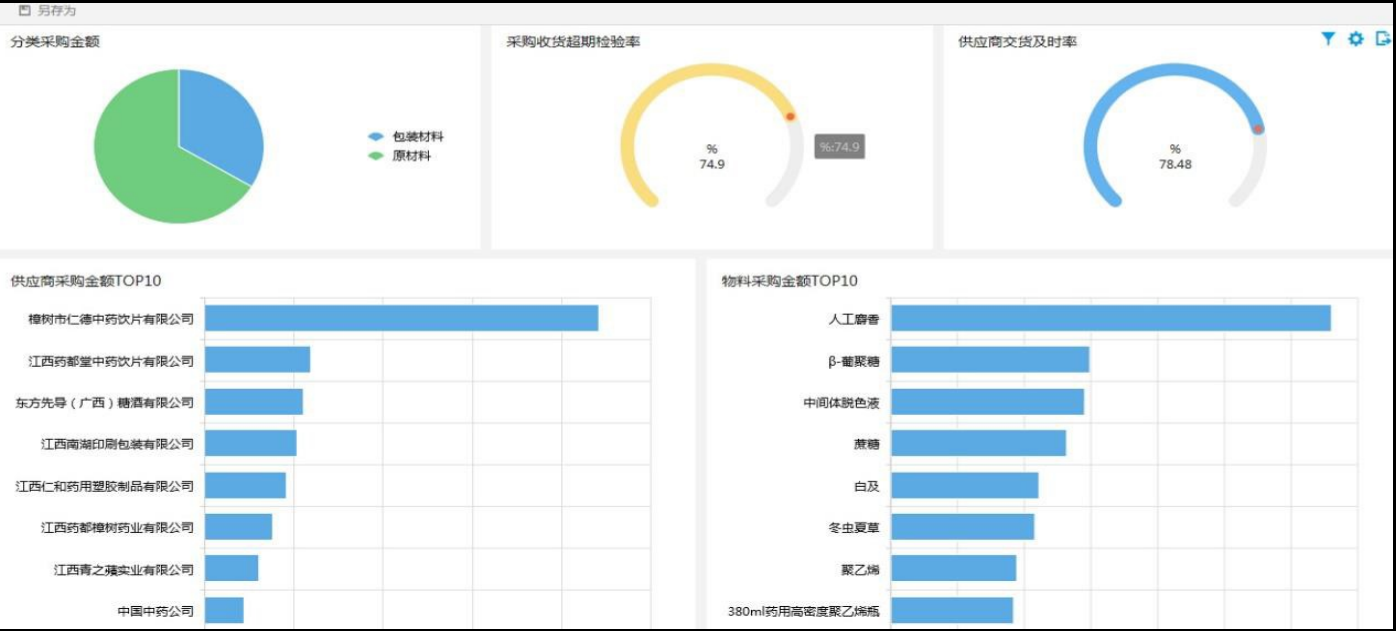1396x631 pixels.
Task: Click red marker on the yellow gauge
Action: 790,117
